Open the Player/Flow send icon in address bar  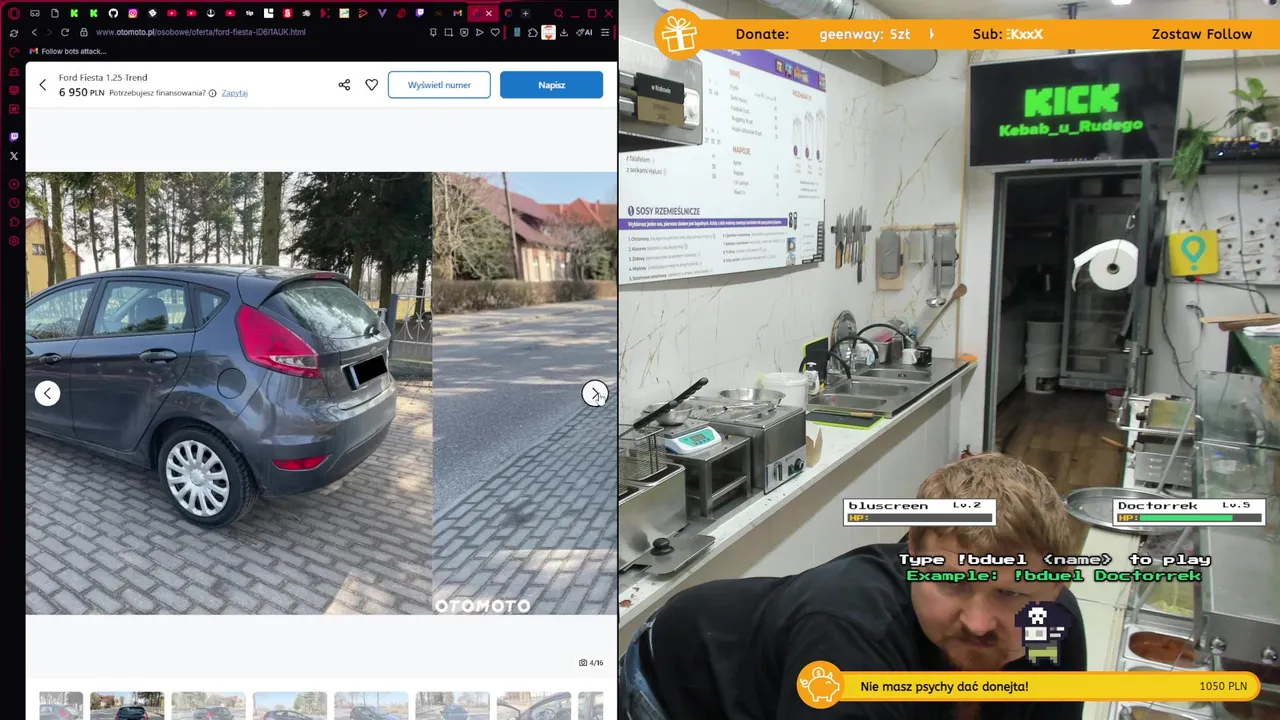coord(480,32)
